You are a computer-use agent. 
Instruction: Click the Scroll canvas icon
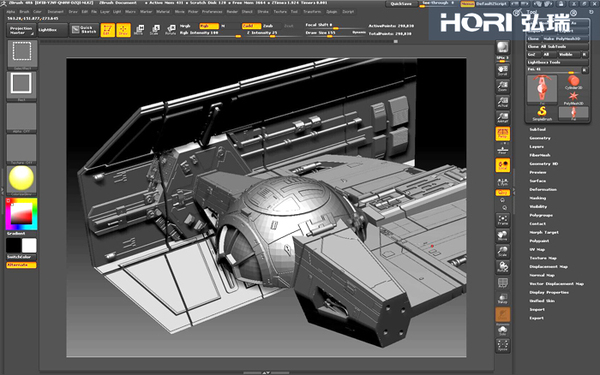[502, 70]
